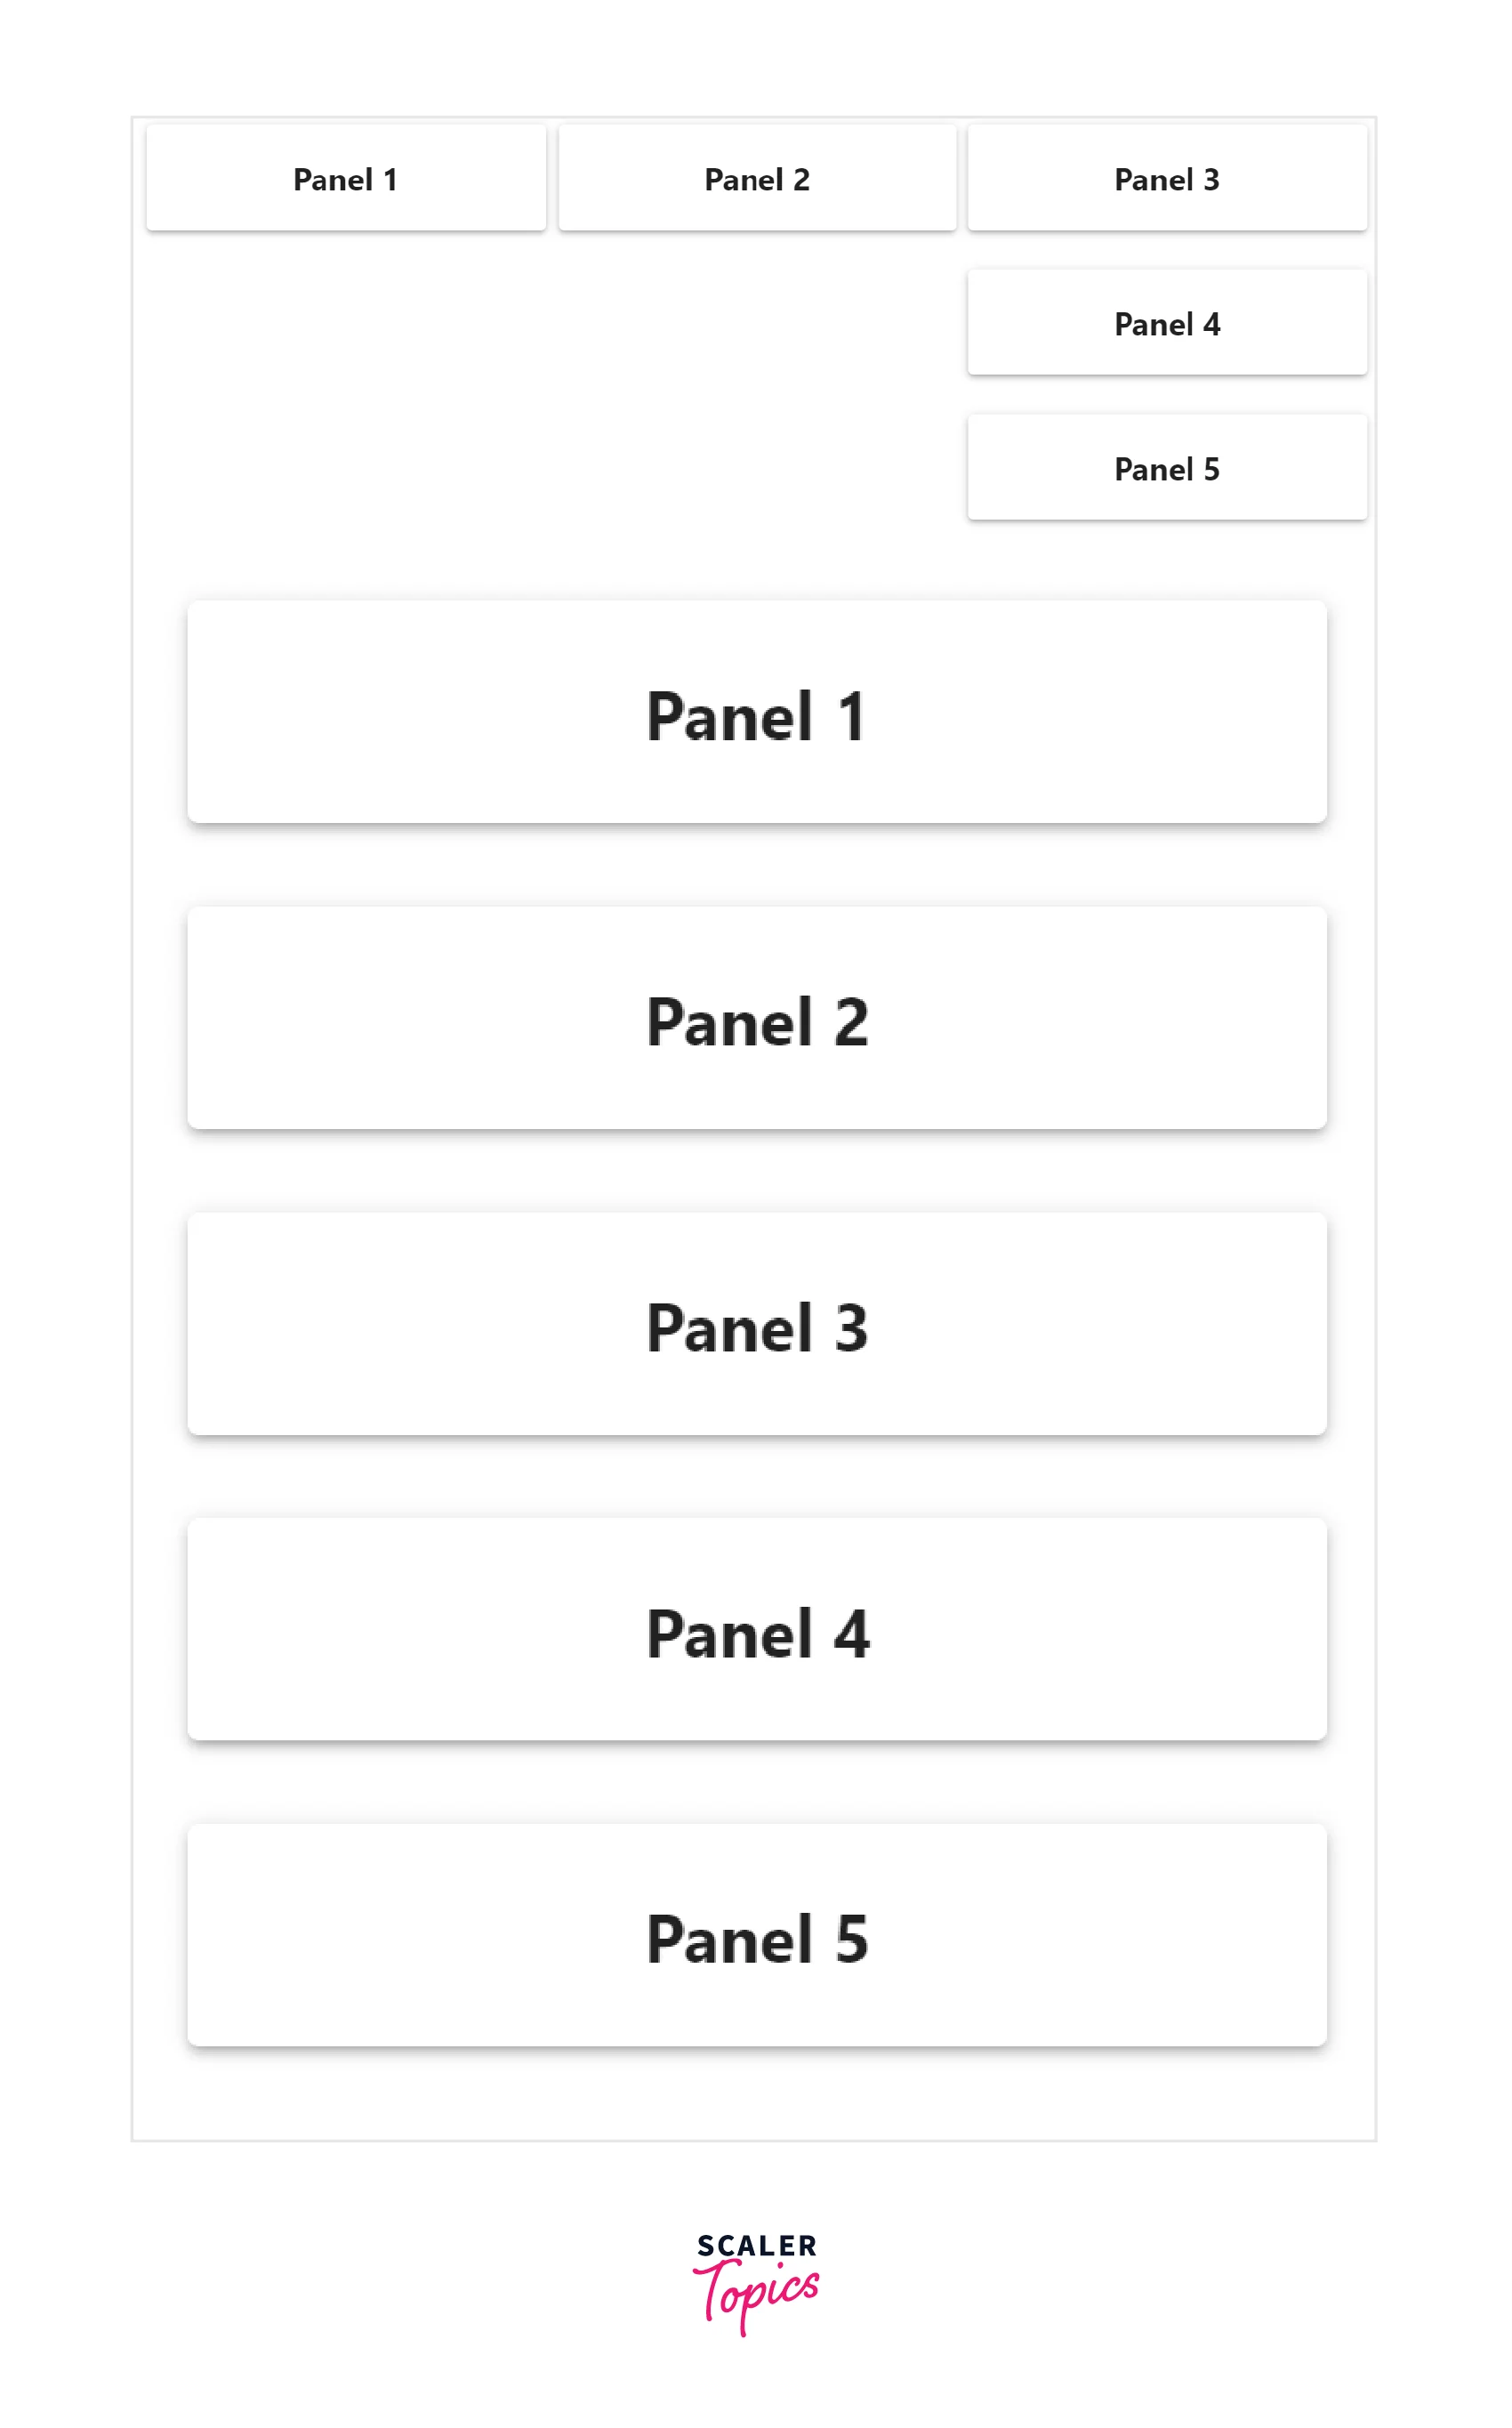This screenshot has height=2428, width=1512.
Task: Click the small Panel 3 card in top row
Action: (x=1167, y=179)
